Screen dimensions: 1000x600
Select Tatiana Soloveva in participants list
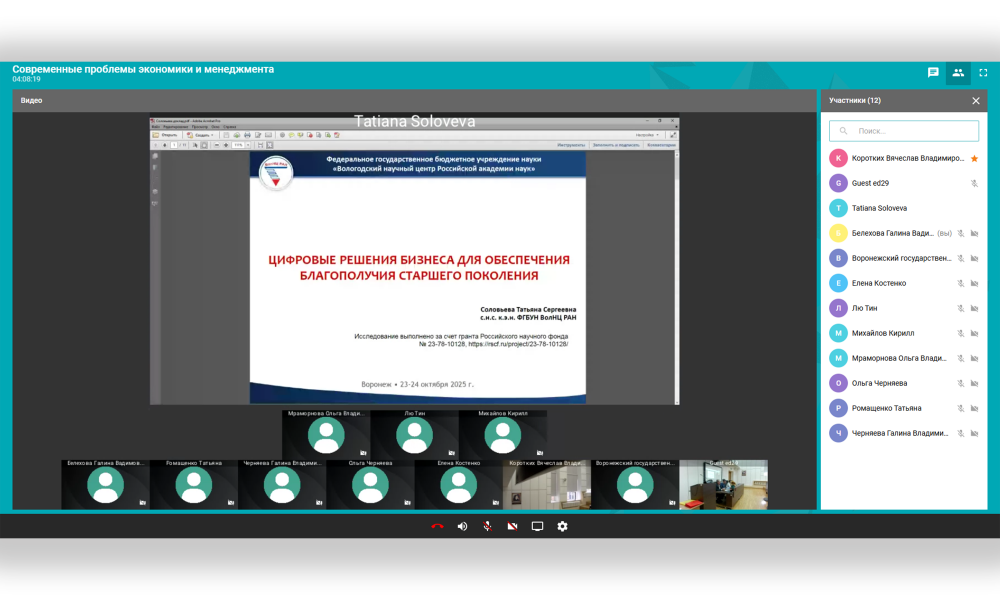coord(879,208)
